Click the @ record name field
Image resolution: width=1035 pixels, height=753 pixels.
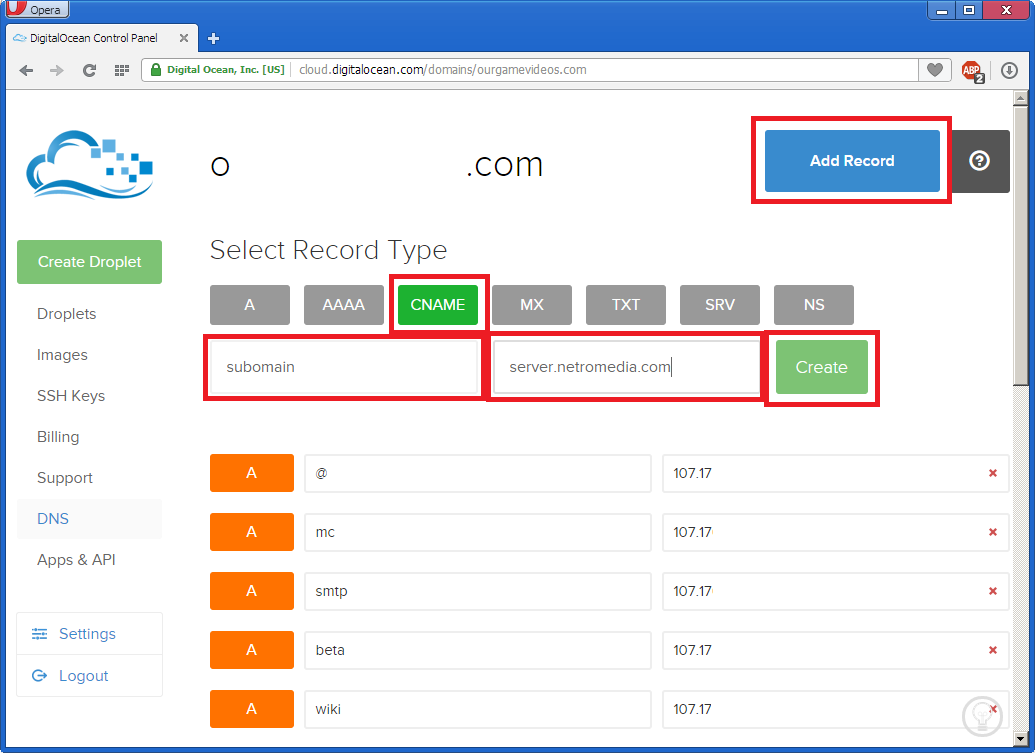(478, 473)
